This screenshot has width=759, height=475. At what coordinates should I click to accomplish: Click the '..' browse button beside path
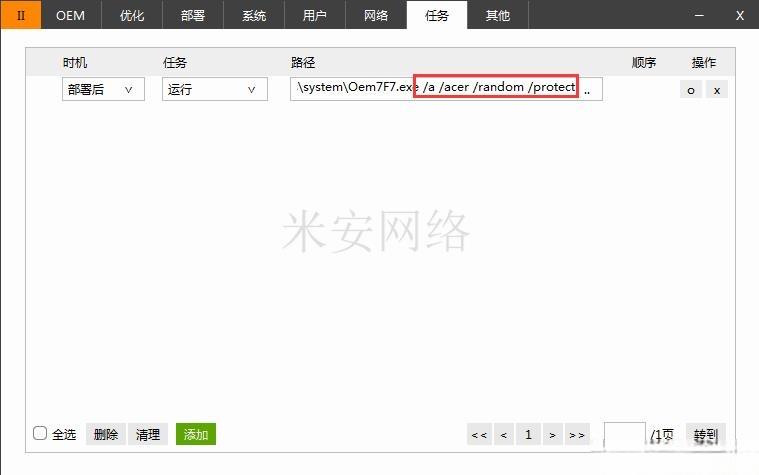click(587, 91)
